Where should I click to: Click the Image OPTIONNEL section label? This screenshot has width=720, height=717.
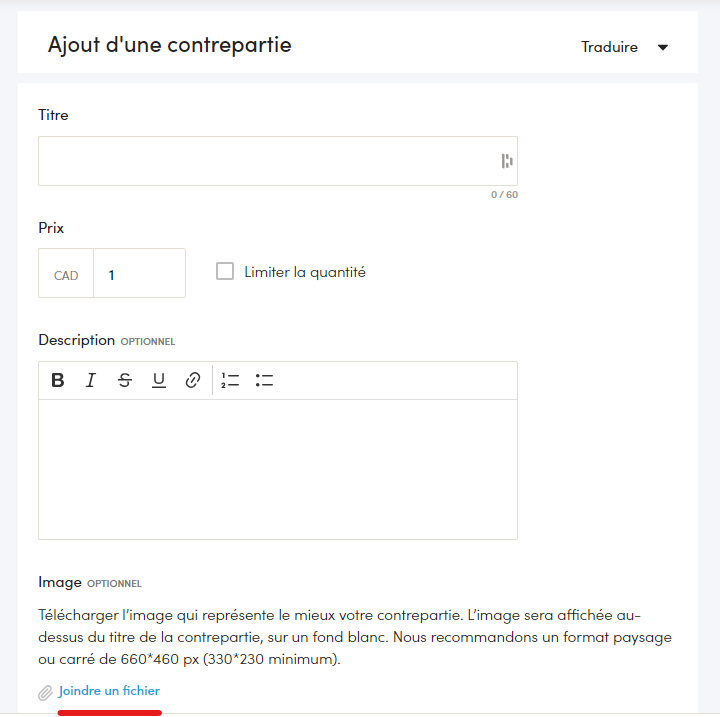click(90, 582)
